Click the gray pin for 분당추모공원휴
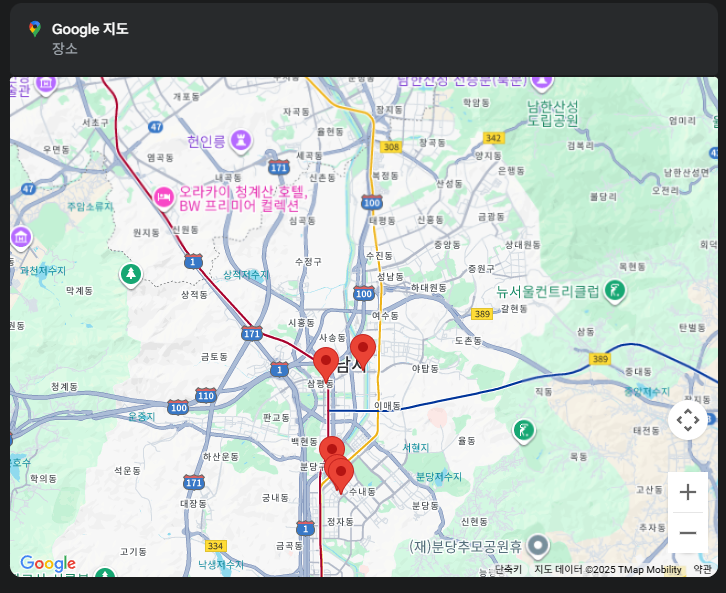 (x=538, y=546)
